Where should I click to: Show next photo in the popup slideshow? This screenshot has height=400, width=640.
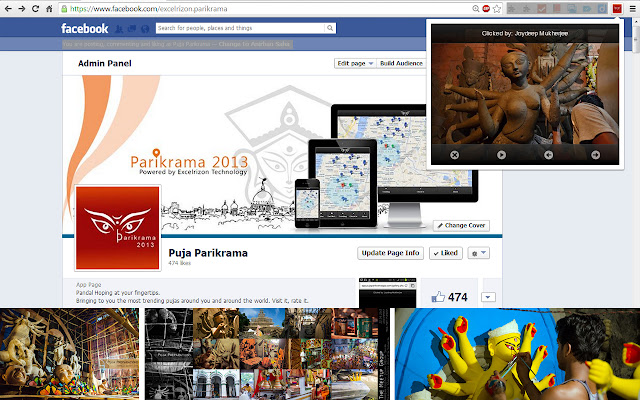(596, 155)
